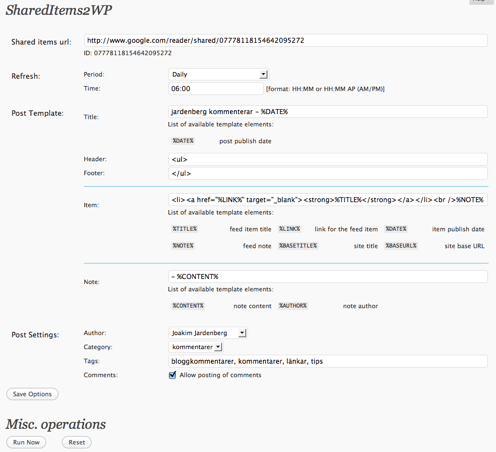Toggle Allow posting of comments checkbox
The width and height of the screenshot is (496, 452).
tap(172, 375)
